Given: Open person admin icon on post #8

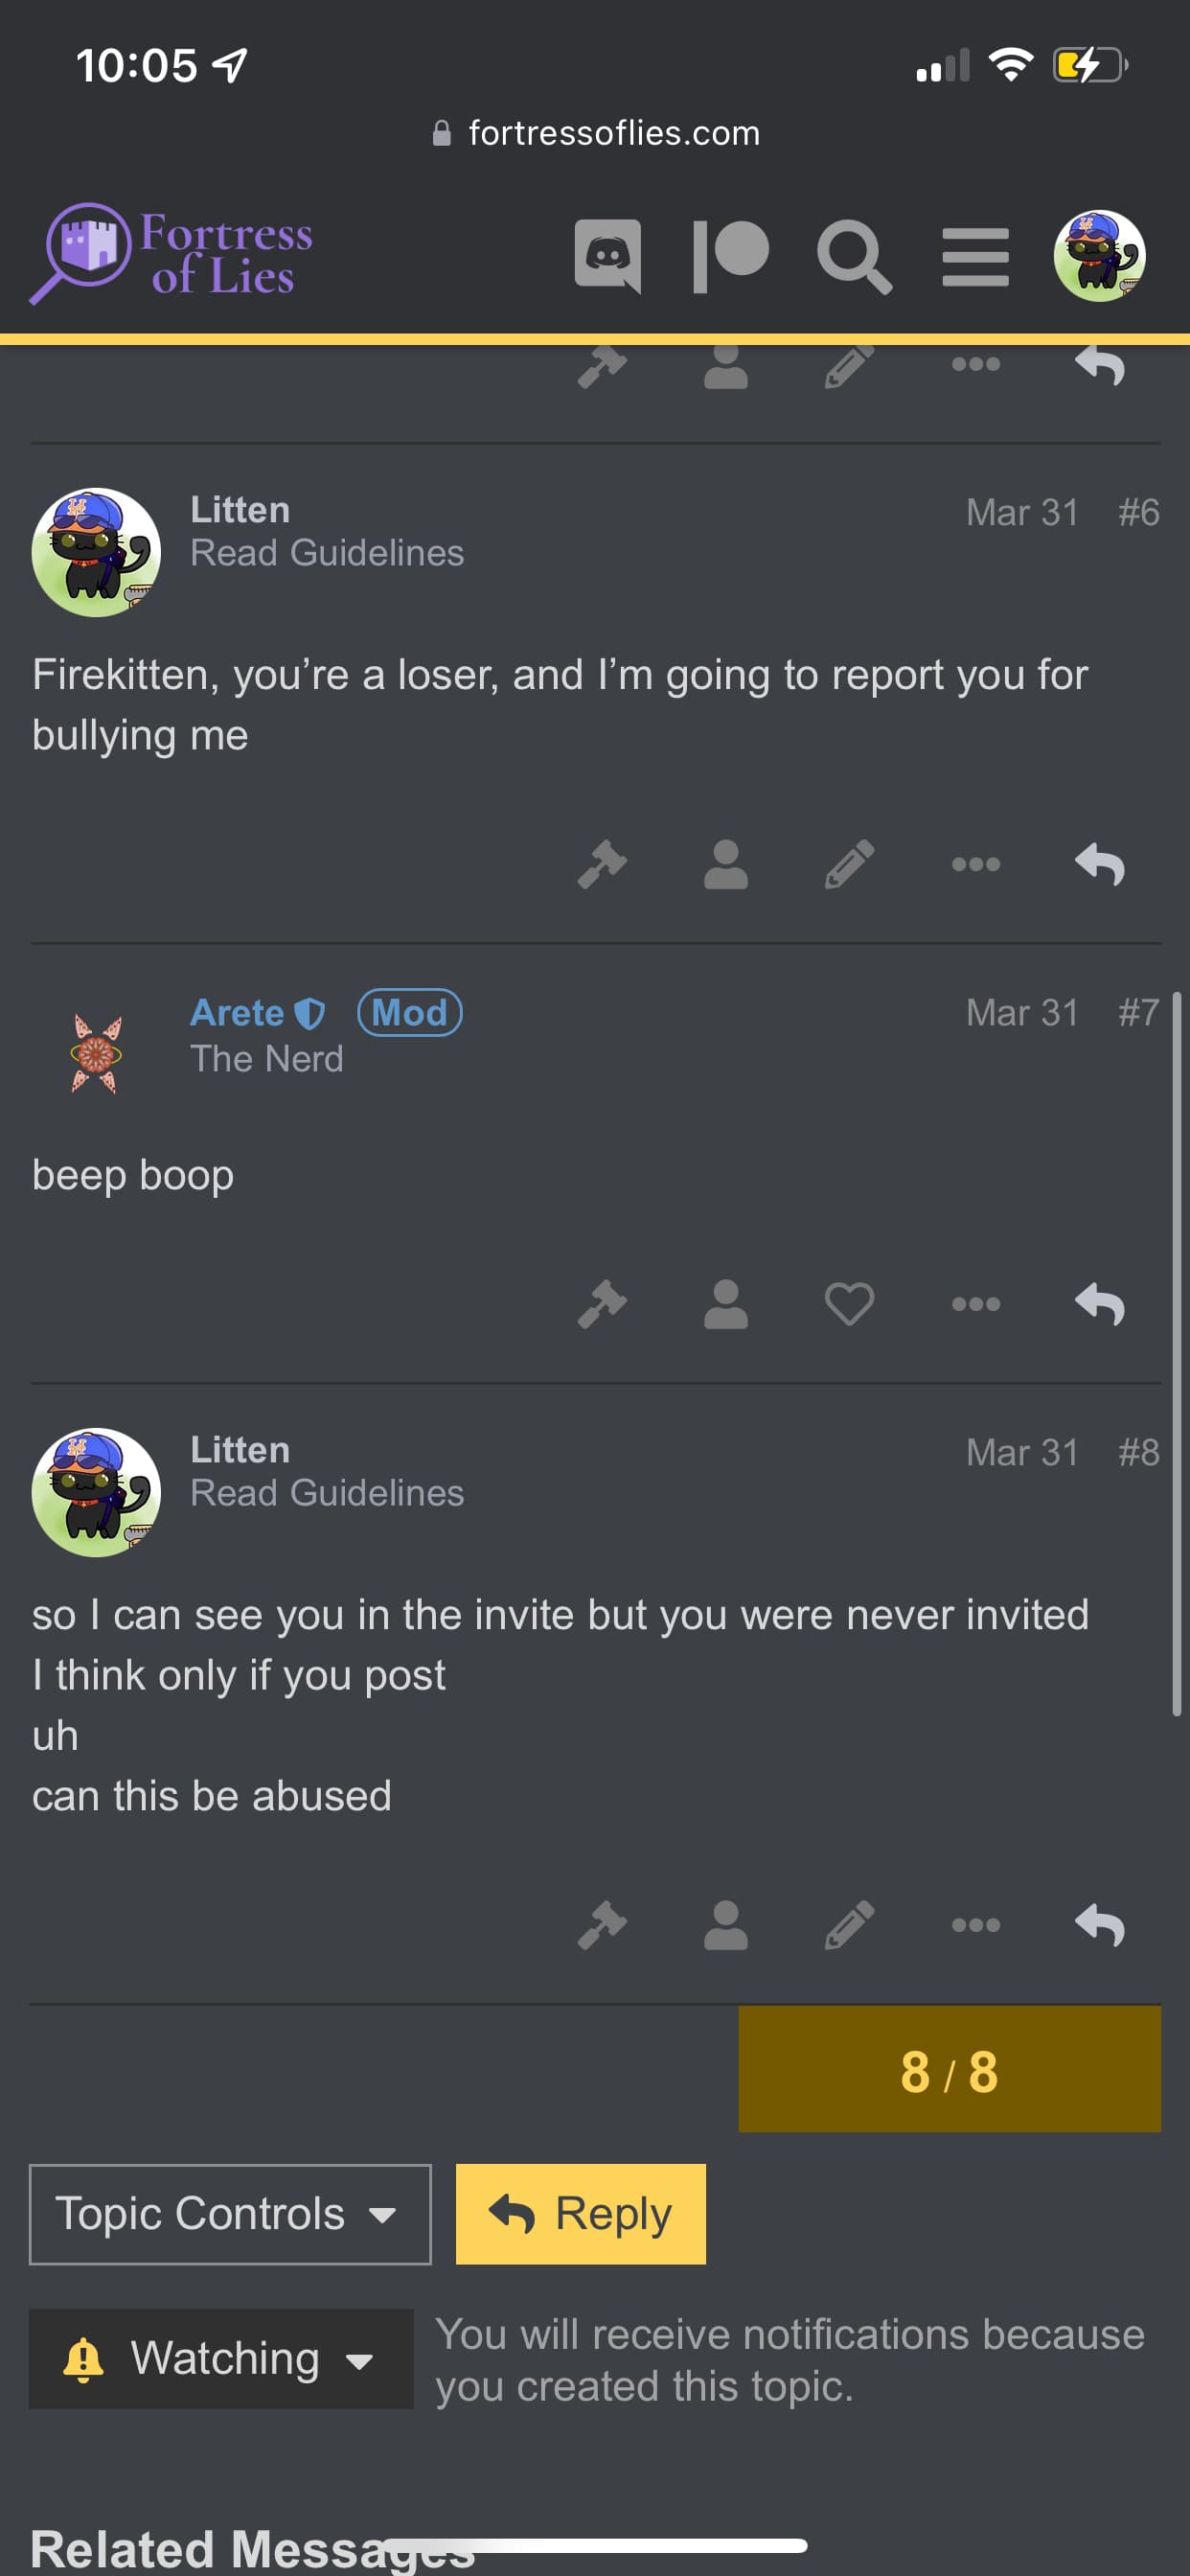Looking at the screenshot, I should [x=726, y=1925].
